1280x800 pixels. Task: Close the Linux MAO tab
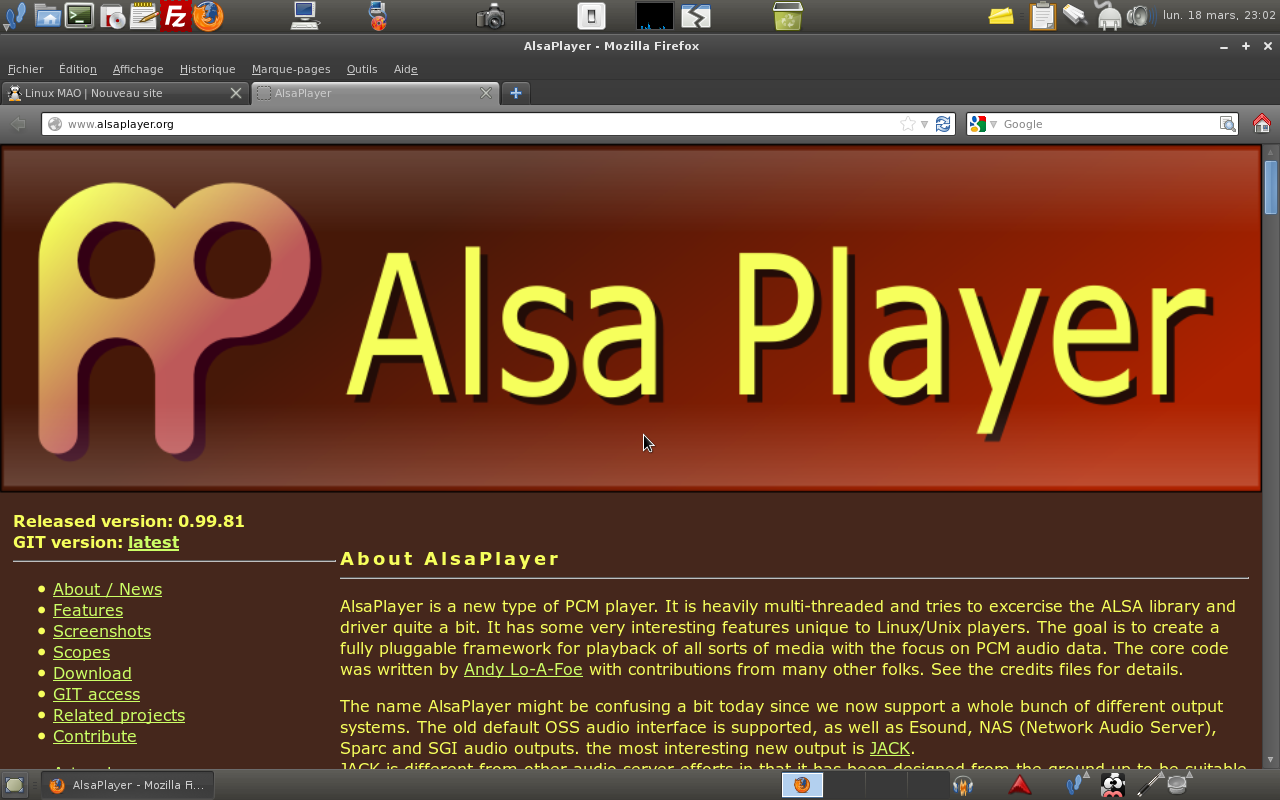[236, 93]
